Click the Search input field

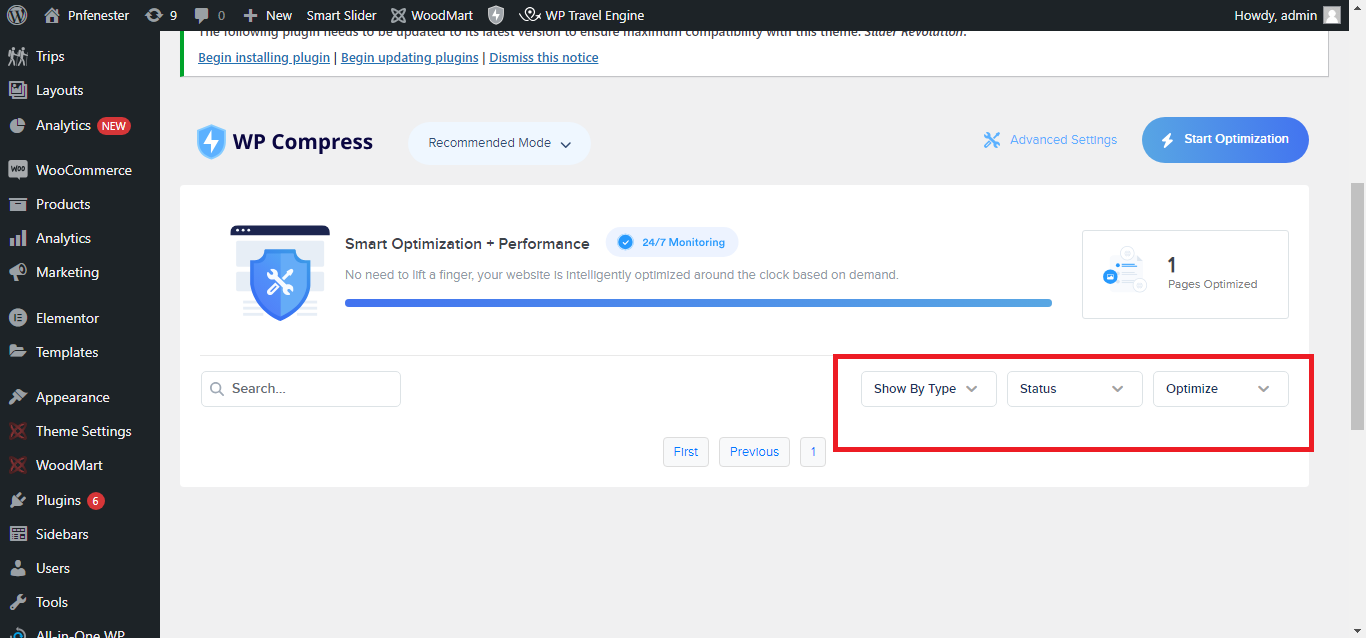tap(310, 389)
